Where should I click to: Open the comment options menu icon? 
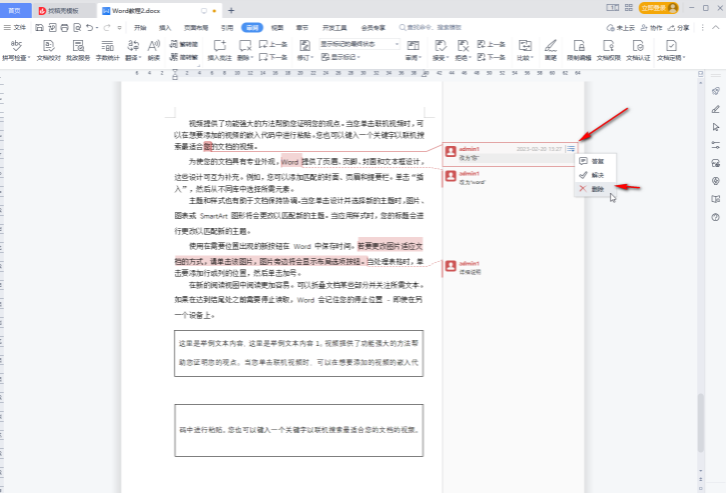click(x=569, y=149)
